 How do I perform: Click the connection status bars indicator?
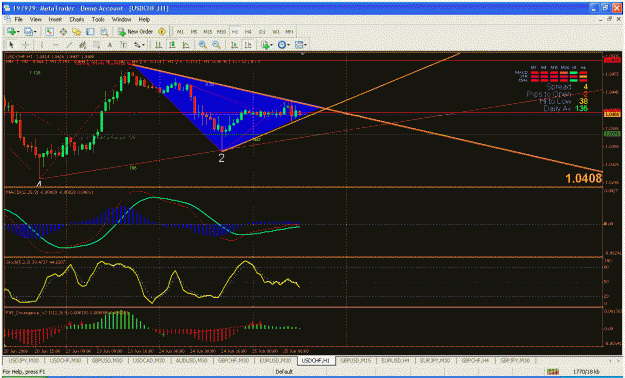point(552,372)
